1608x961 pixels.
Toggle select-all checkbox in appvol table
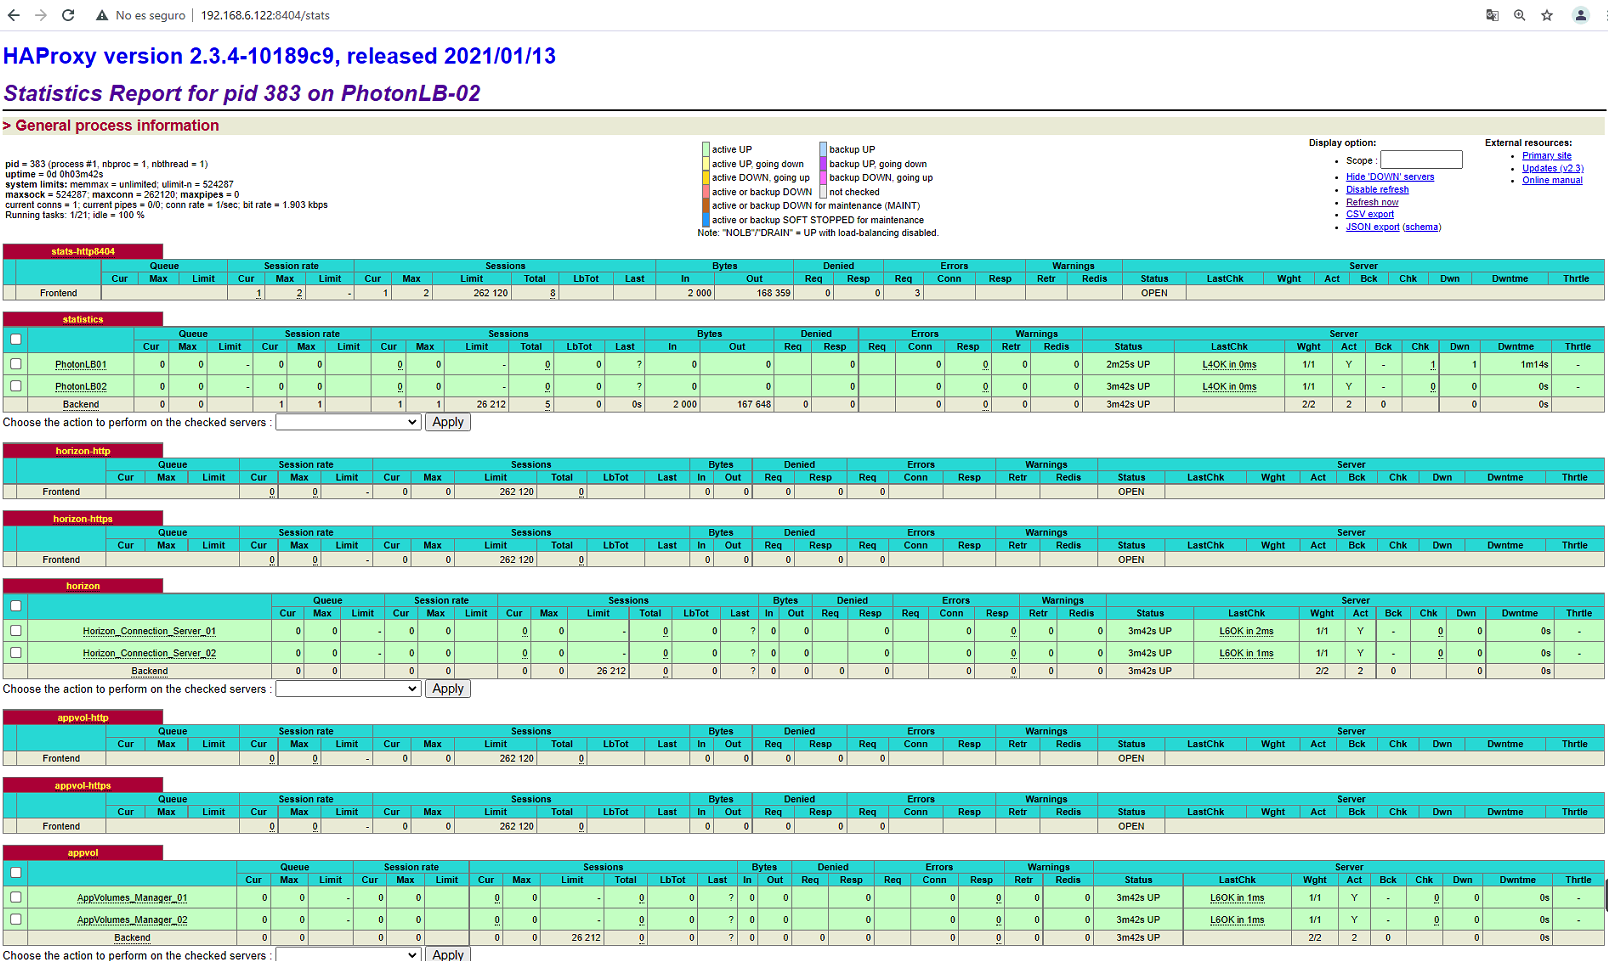pyautogui.click(x=16, y=872)
